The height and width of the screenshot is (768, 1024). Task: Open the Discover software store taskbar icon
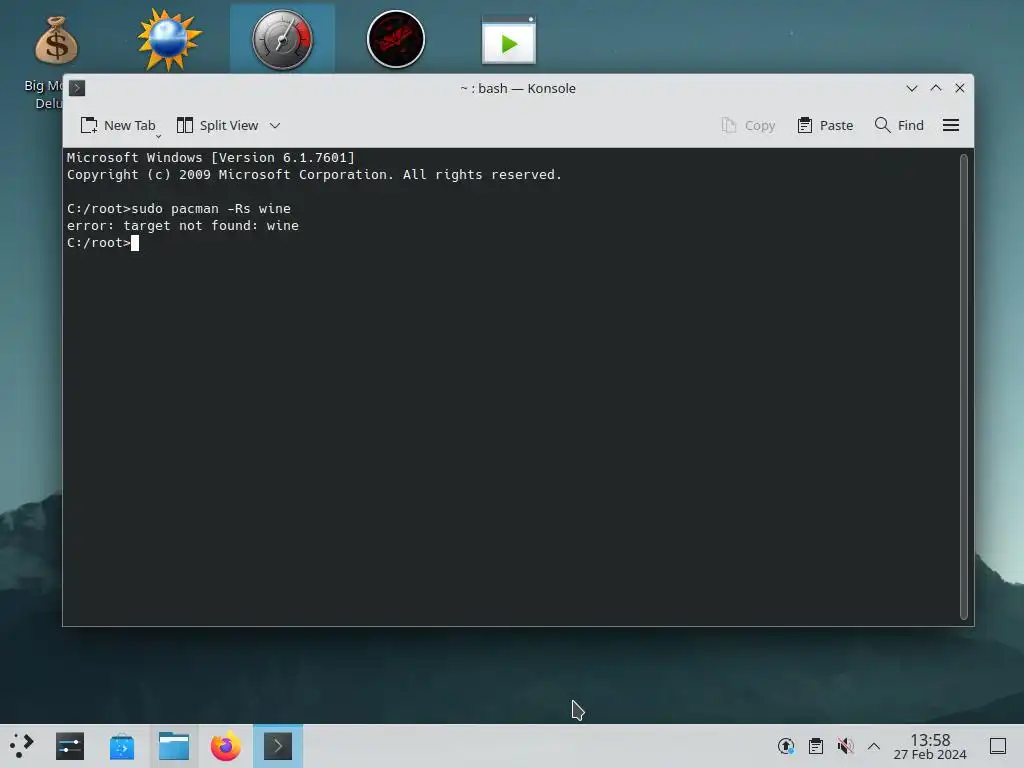coord(121,746)
